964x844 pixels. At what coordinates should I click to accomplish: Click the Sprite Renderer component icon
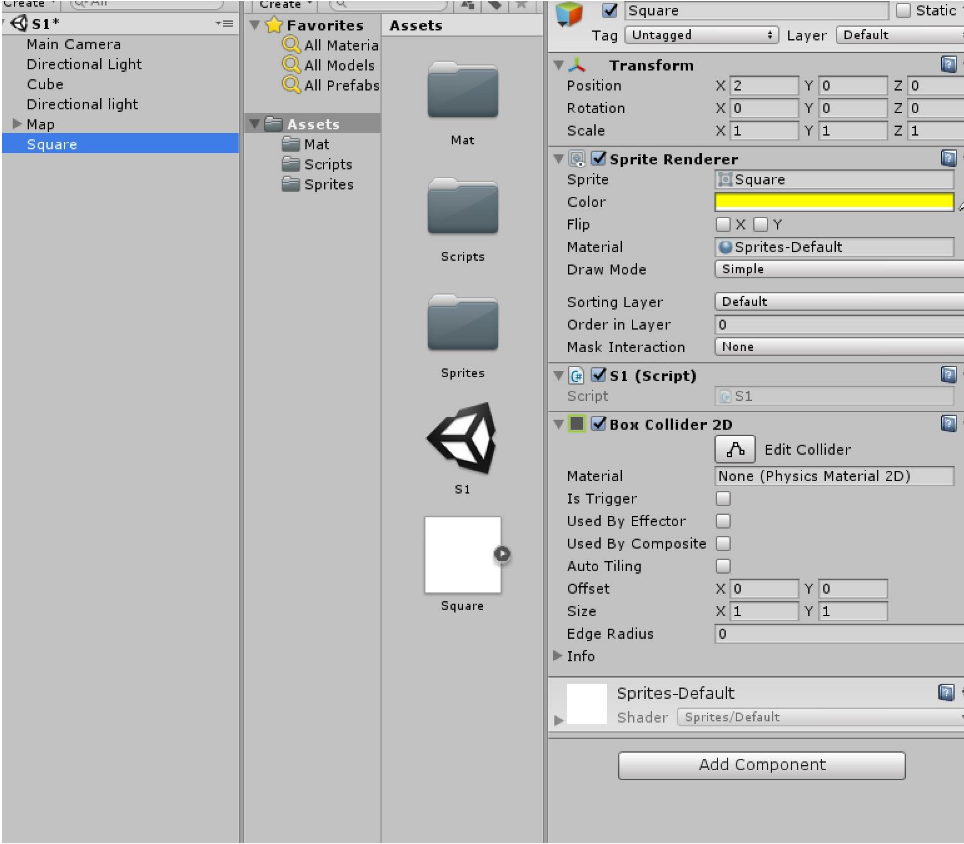577,159
